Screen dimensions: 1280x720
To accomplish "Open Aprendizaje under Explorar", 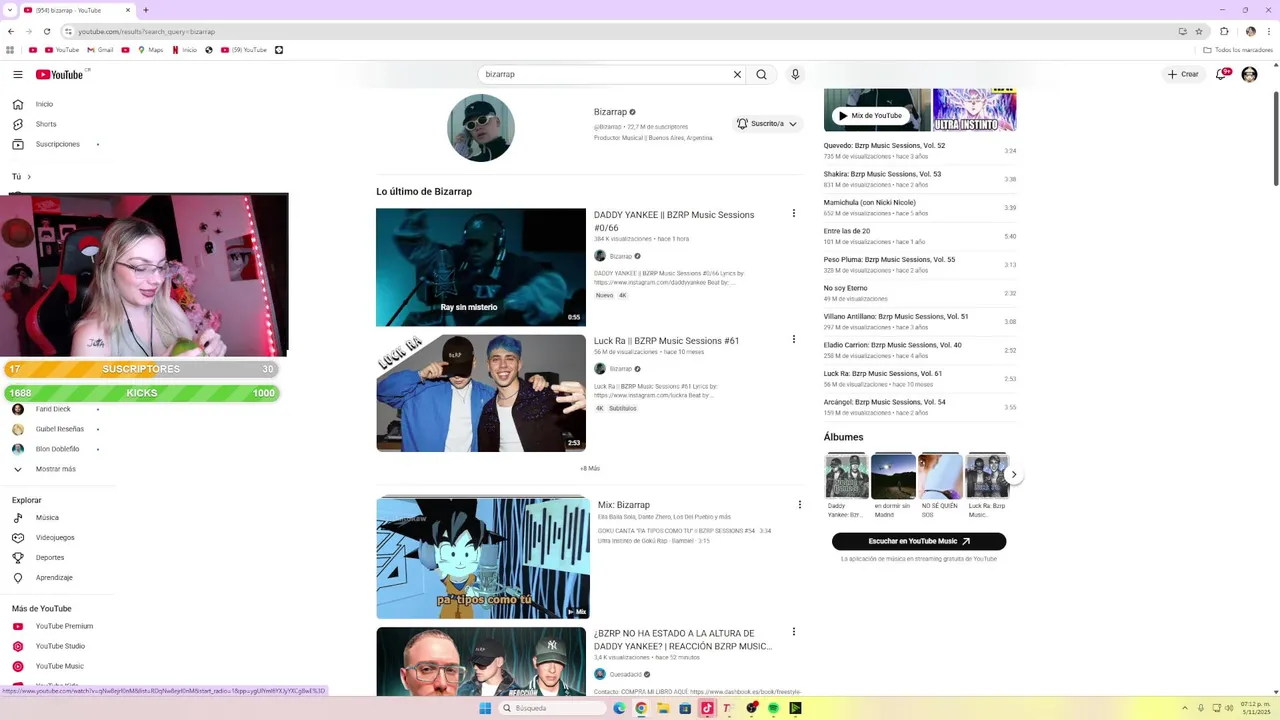I will pos(54,578).
